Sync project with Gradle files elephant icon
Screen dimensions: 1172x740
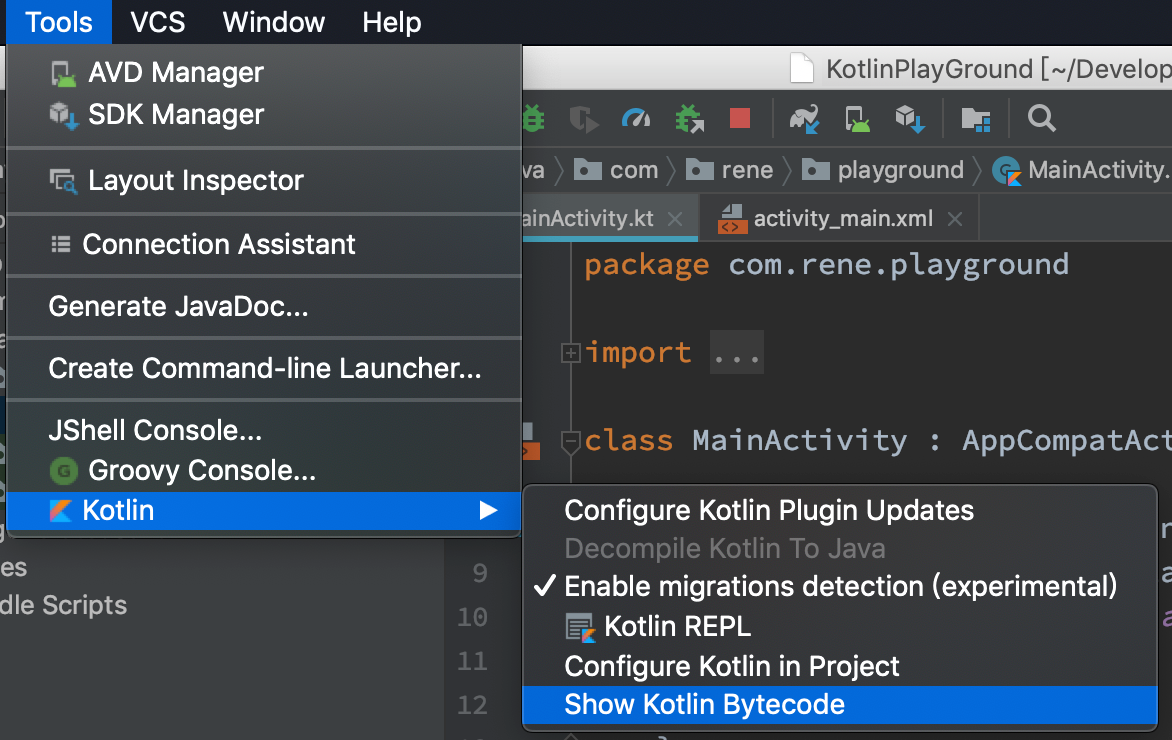pyautogui.click(x=805, y=119)
